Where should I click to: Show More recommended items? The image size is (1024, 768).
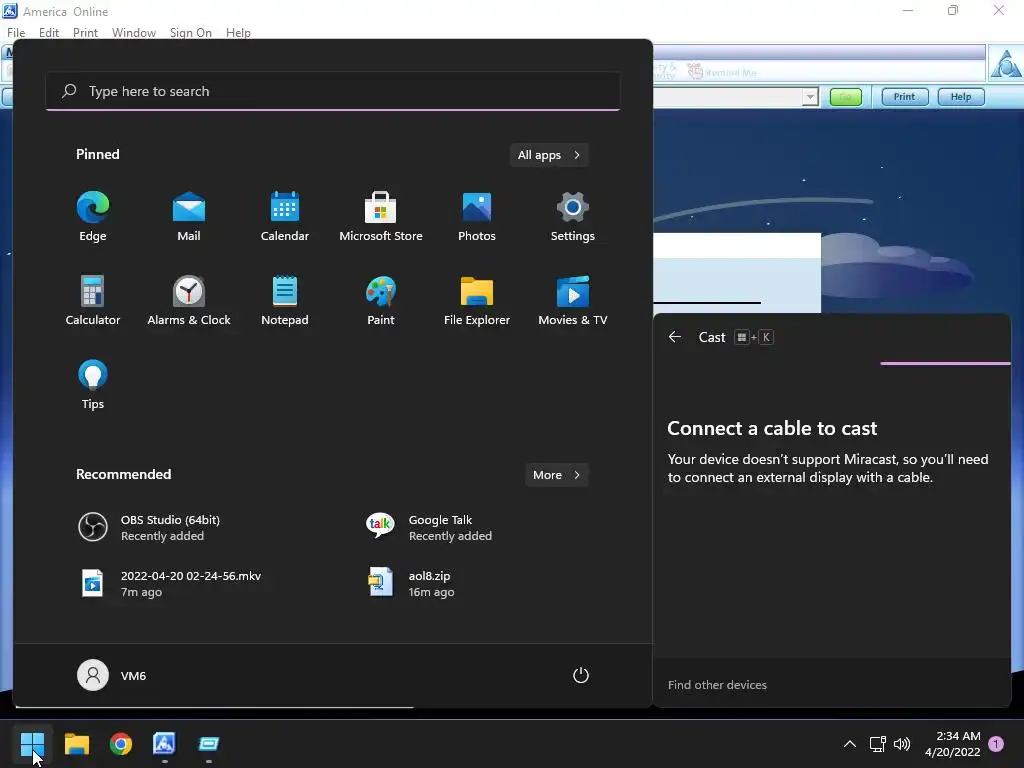[x=556, y=475]
